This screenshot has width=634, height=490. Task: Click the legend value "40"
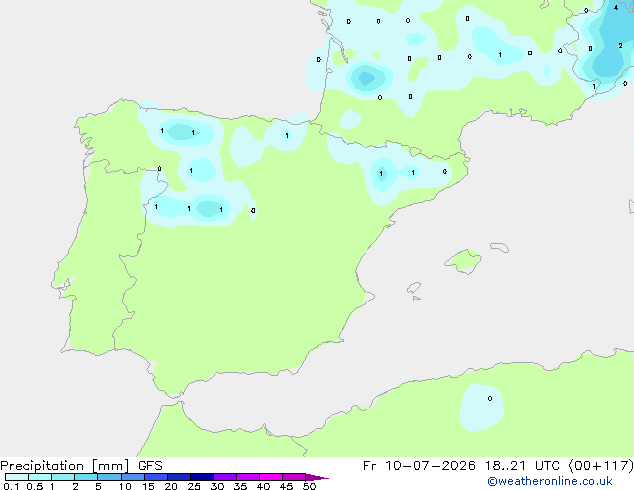(x=263, y=486)
